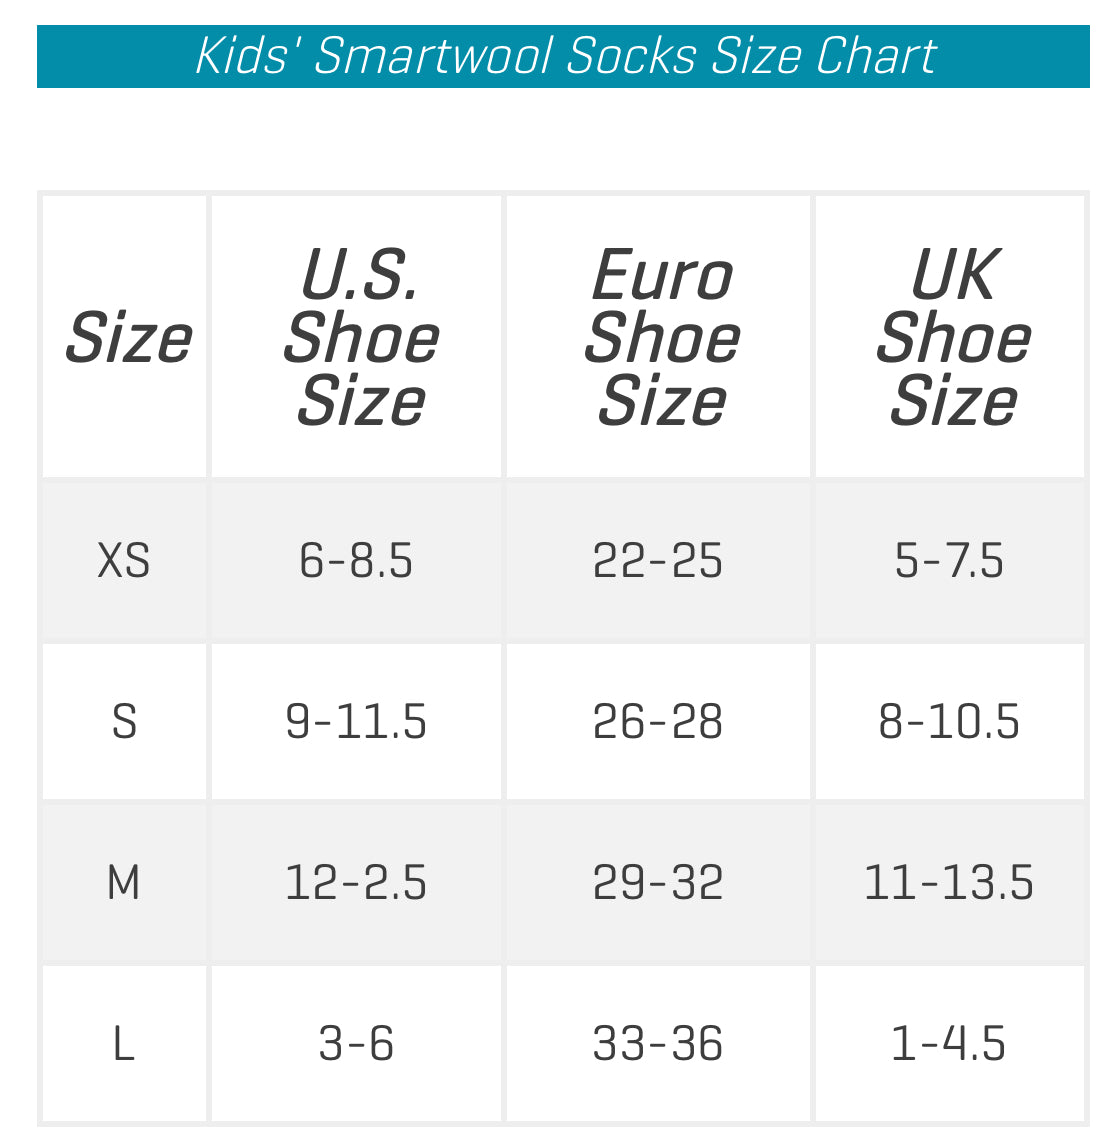Click the 8-10.5 UK size cell
1117x1148 pixels.
(949, 721)
